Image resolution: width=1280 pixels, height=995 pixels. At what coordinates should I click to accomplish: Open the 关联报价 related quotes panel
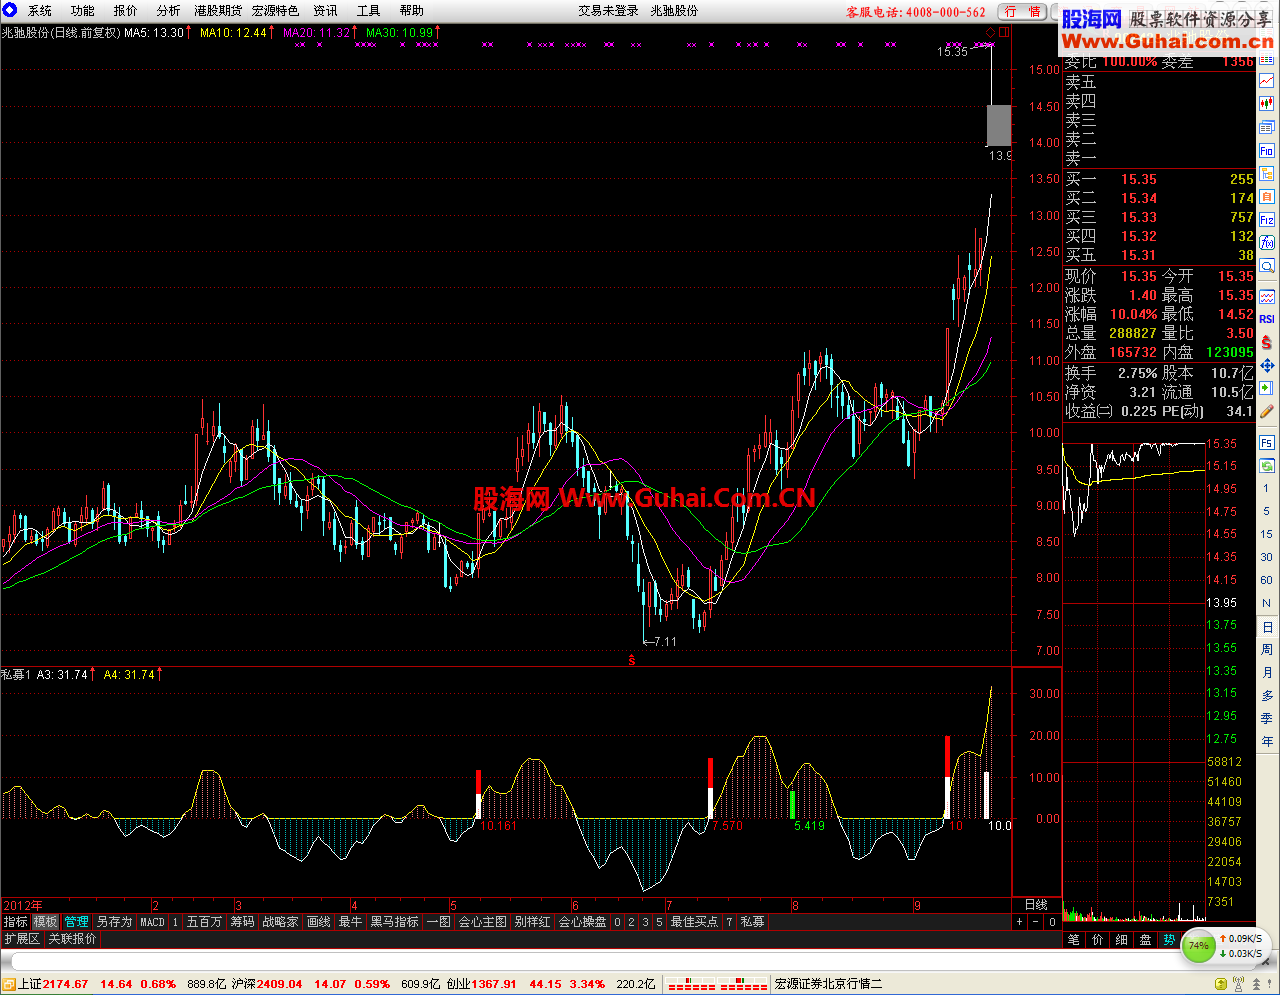coord(73,939)
